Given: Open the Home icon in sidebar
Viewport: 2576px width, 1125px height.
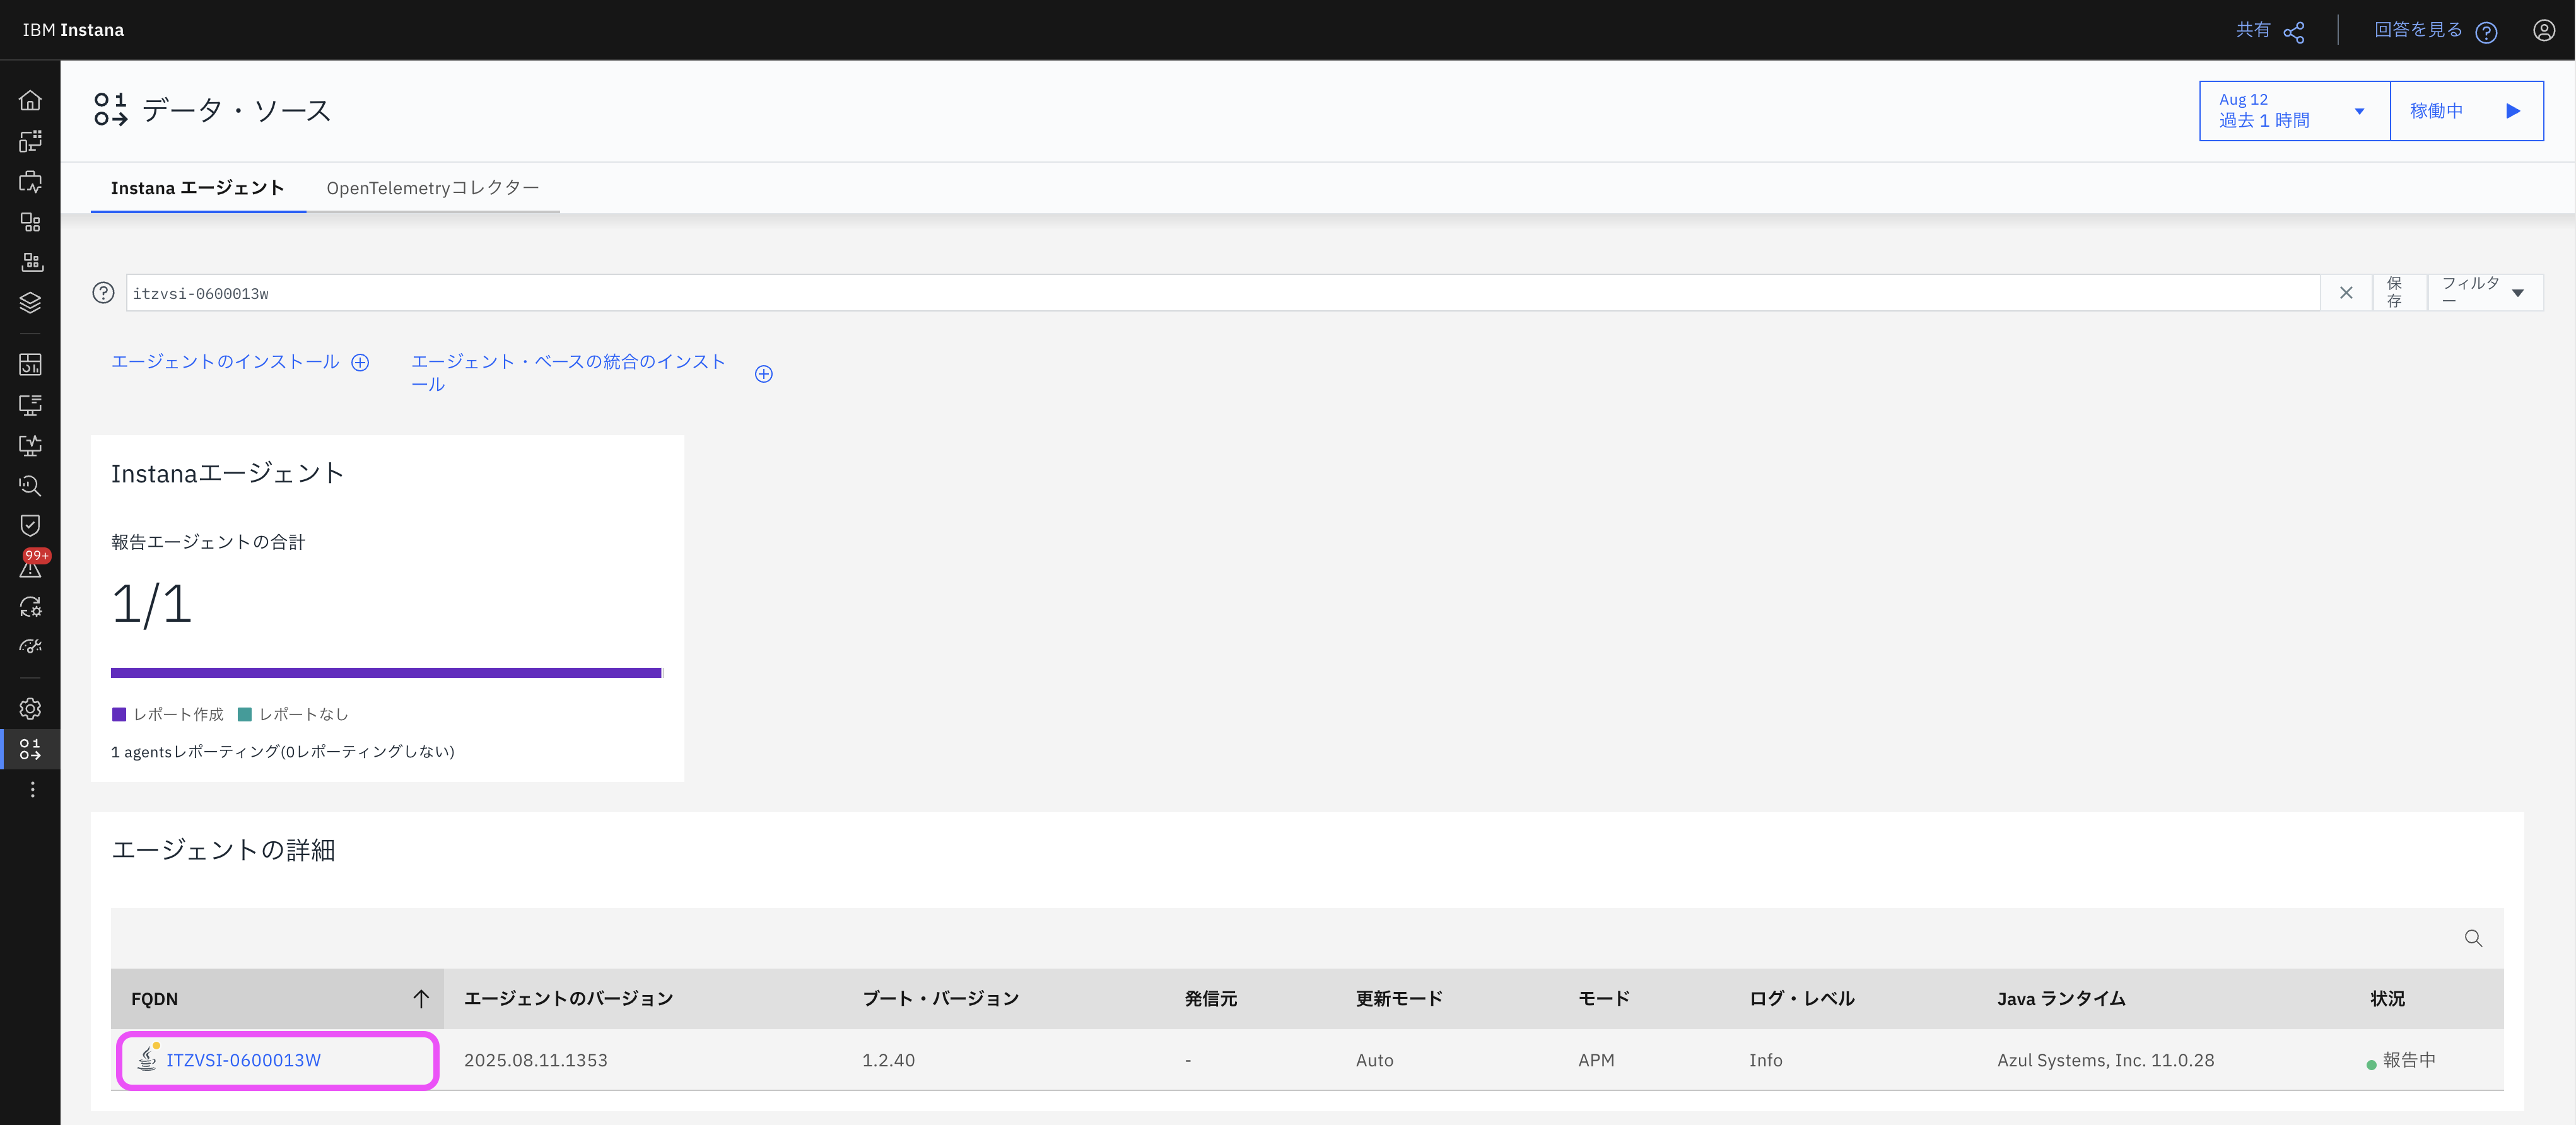Looking at the screenshot, I should click(30, 100).
